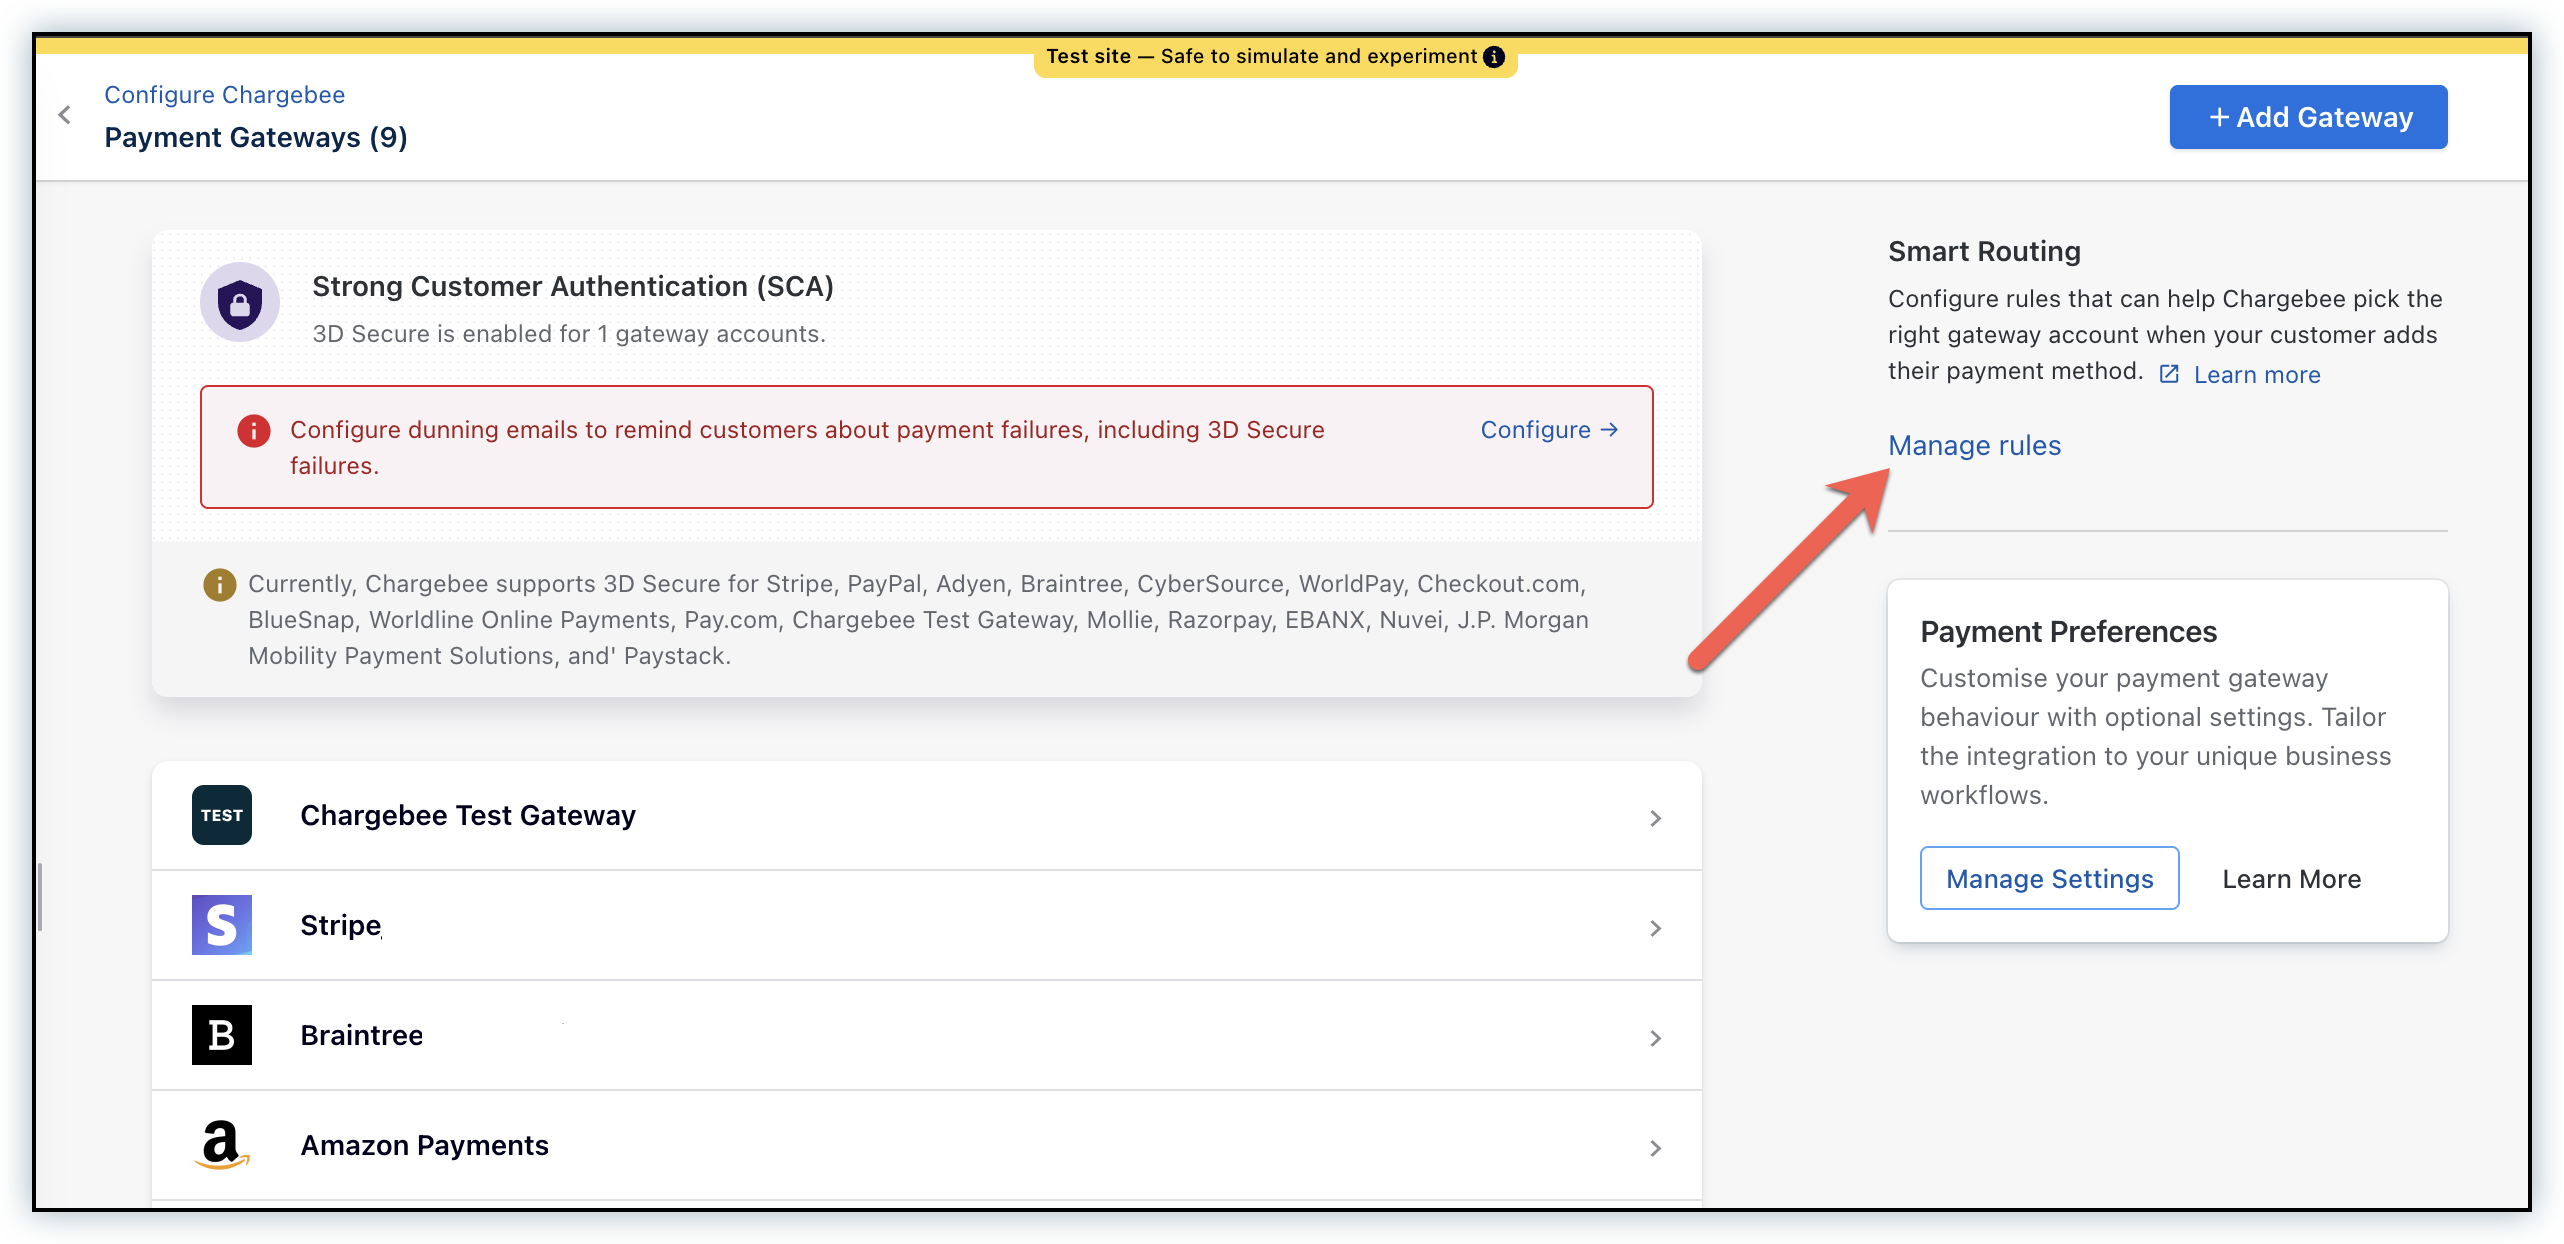Expand the Braintree row chevron
Screen dimensions: 2564x1244
pyautogui.click(x=1655, y=1038)
